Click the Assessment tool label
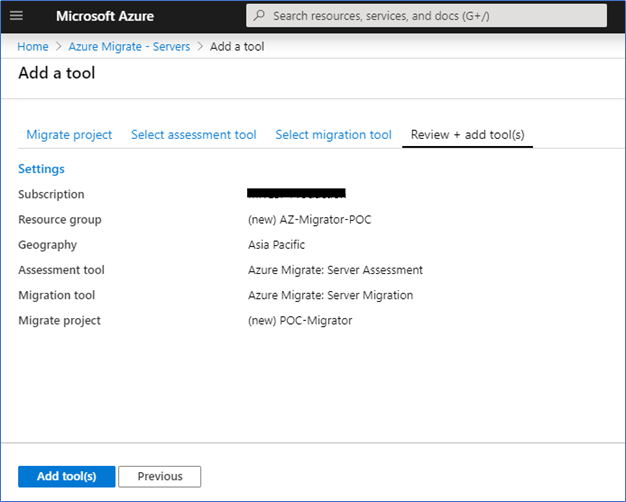 [x=61, y=270]
